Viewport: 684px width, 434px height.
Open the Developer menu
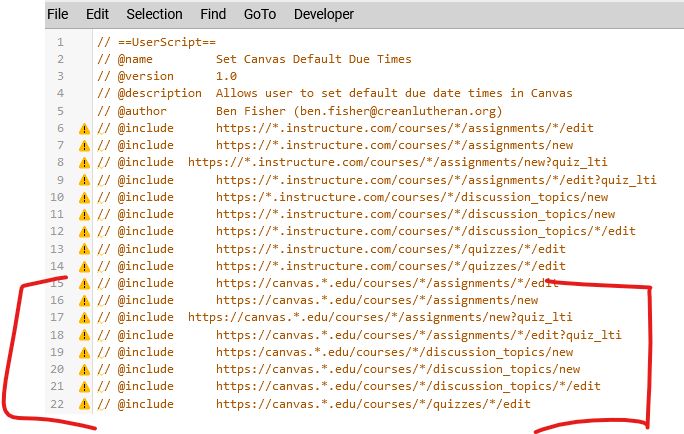click(324, 14)
